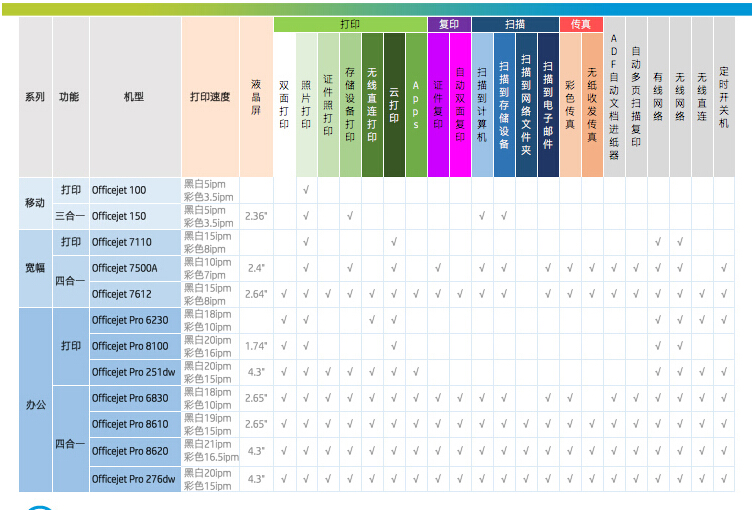Image resolution: width=756 pixels, height=510 pixels.
Task: Click the 无线网络 column header
Action: 680,97
